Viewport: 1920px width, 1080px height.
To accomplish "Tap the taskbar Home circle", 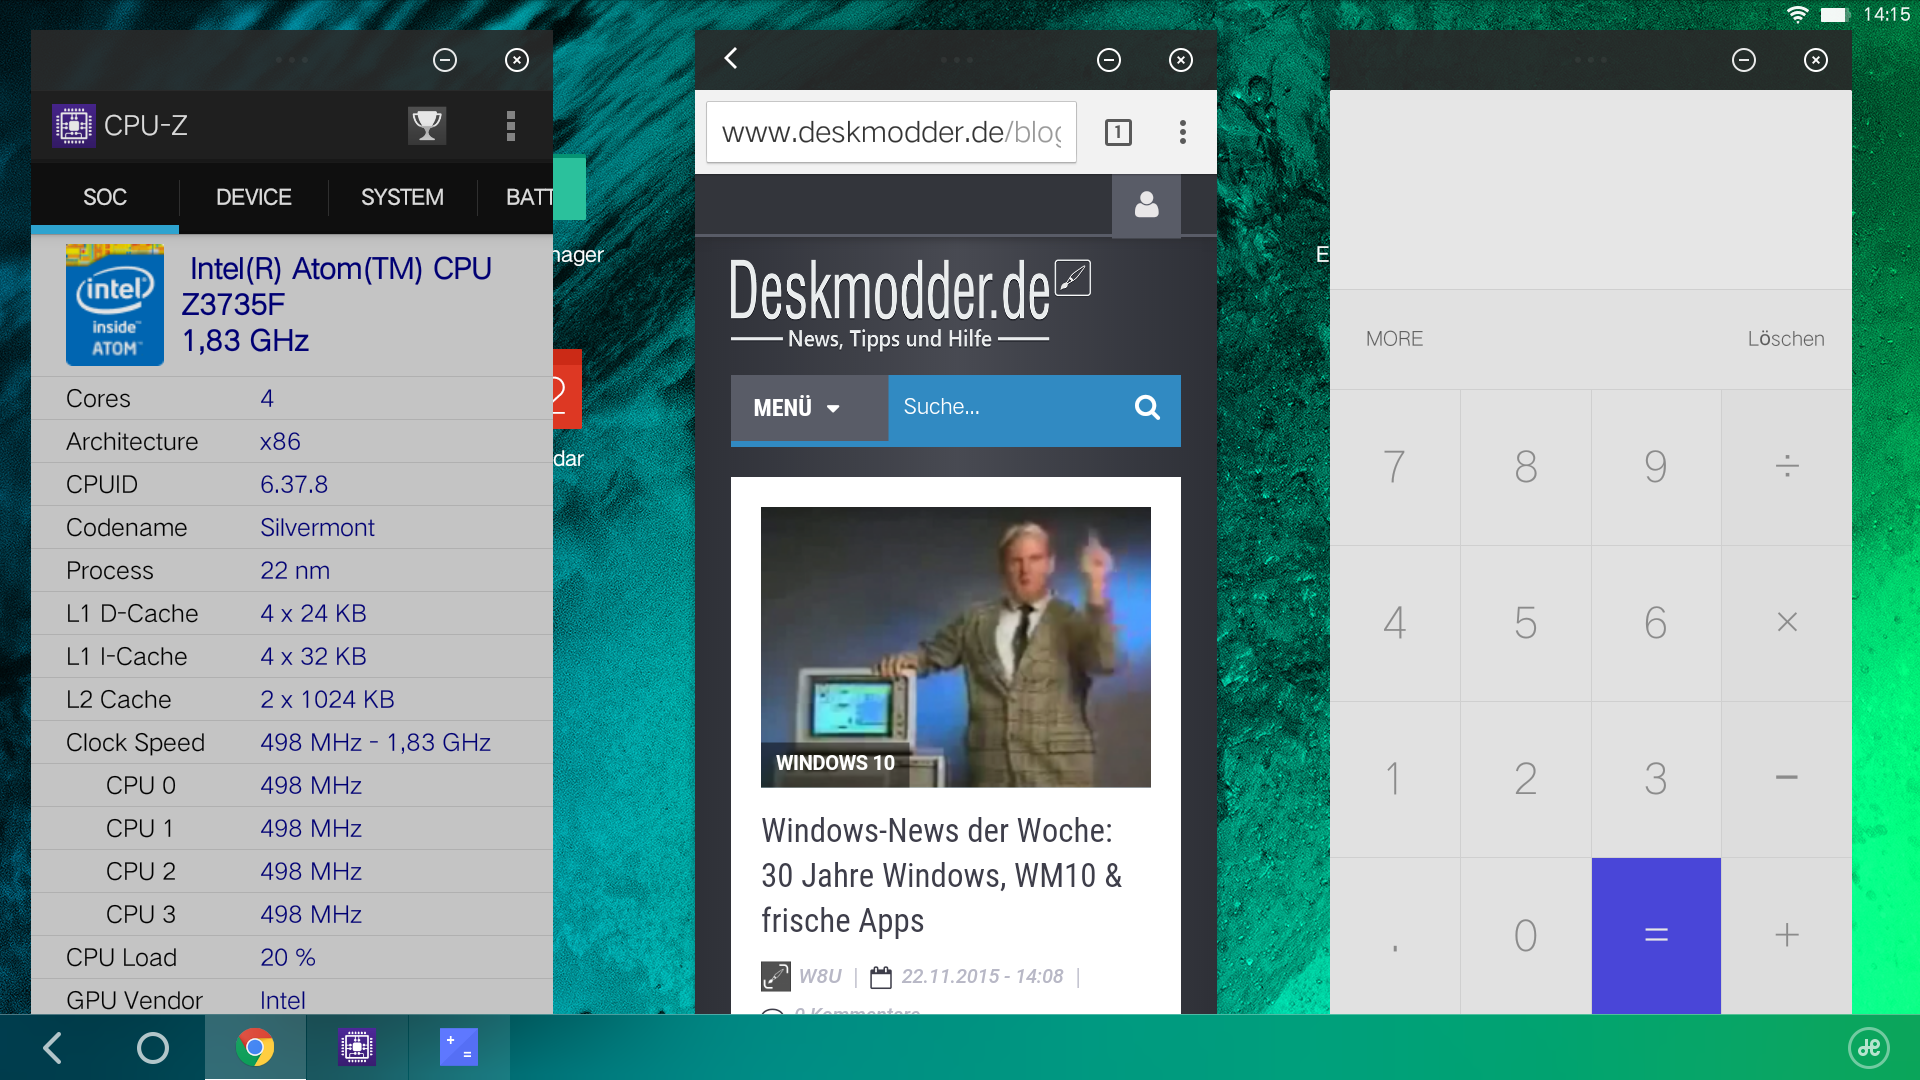I will tap(153, 1048).
